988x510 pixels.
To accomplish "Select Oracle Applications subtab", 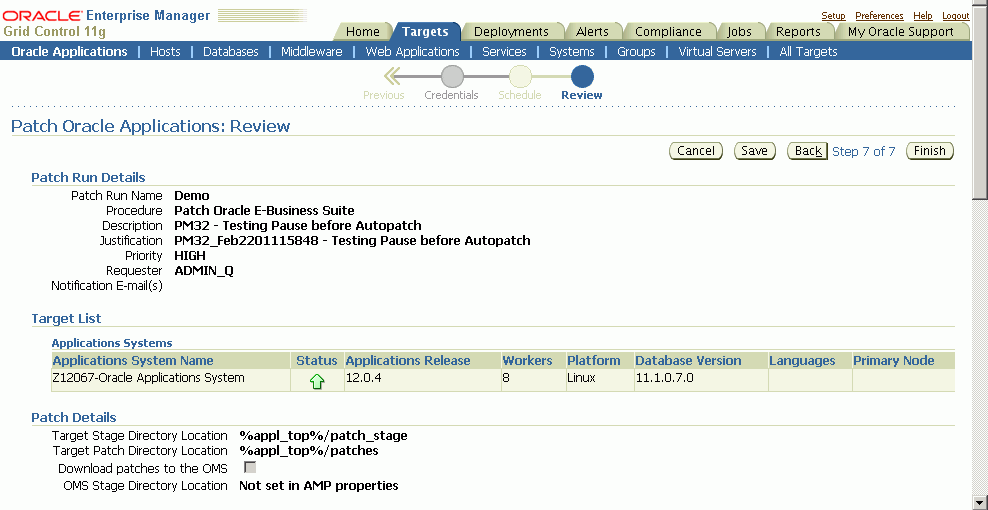I will [x=69, y=52].
